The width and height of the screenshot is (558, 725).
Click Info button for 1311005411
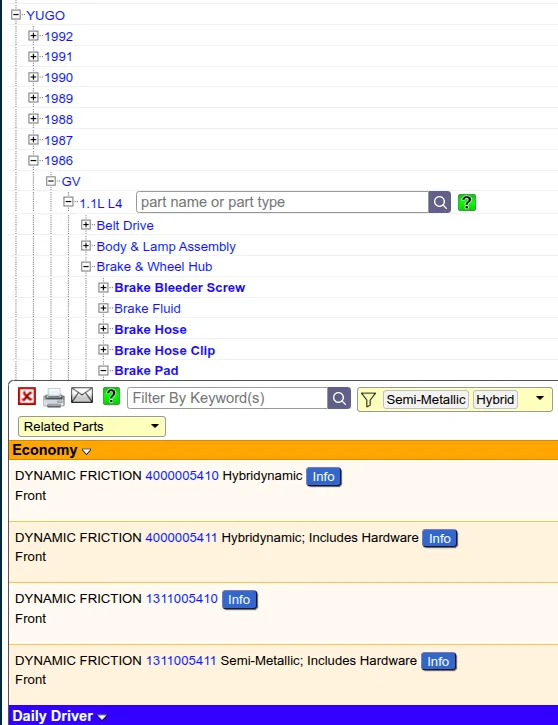[x=438, y=661]
